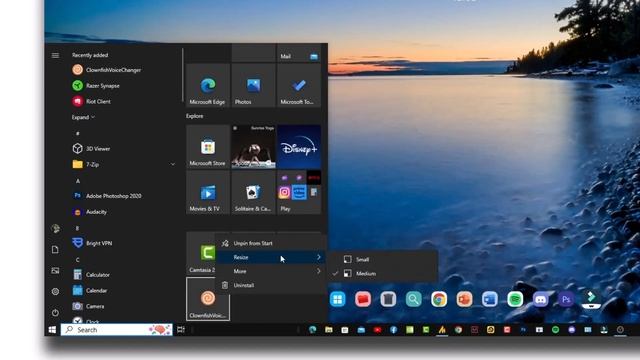Click the Start menu hamburger icon

click(x=55, y=55)
